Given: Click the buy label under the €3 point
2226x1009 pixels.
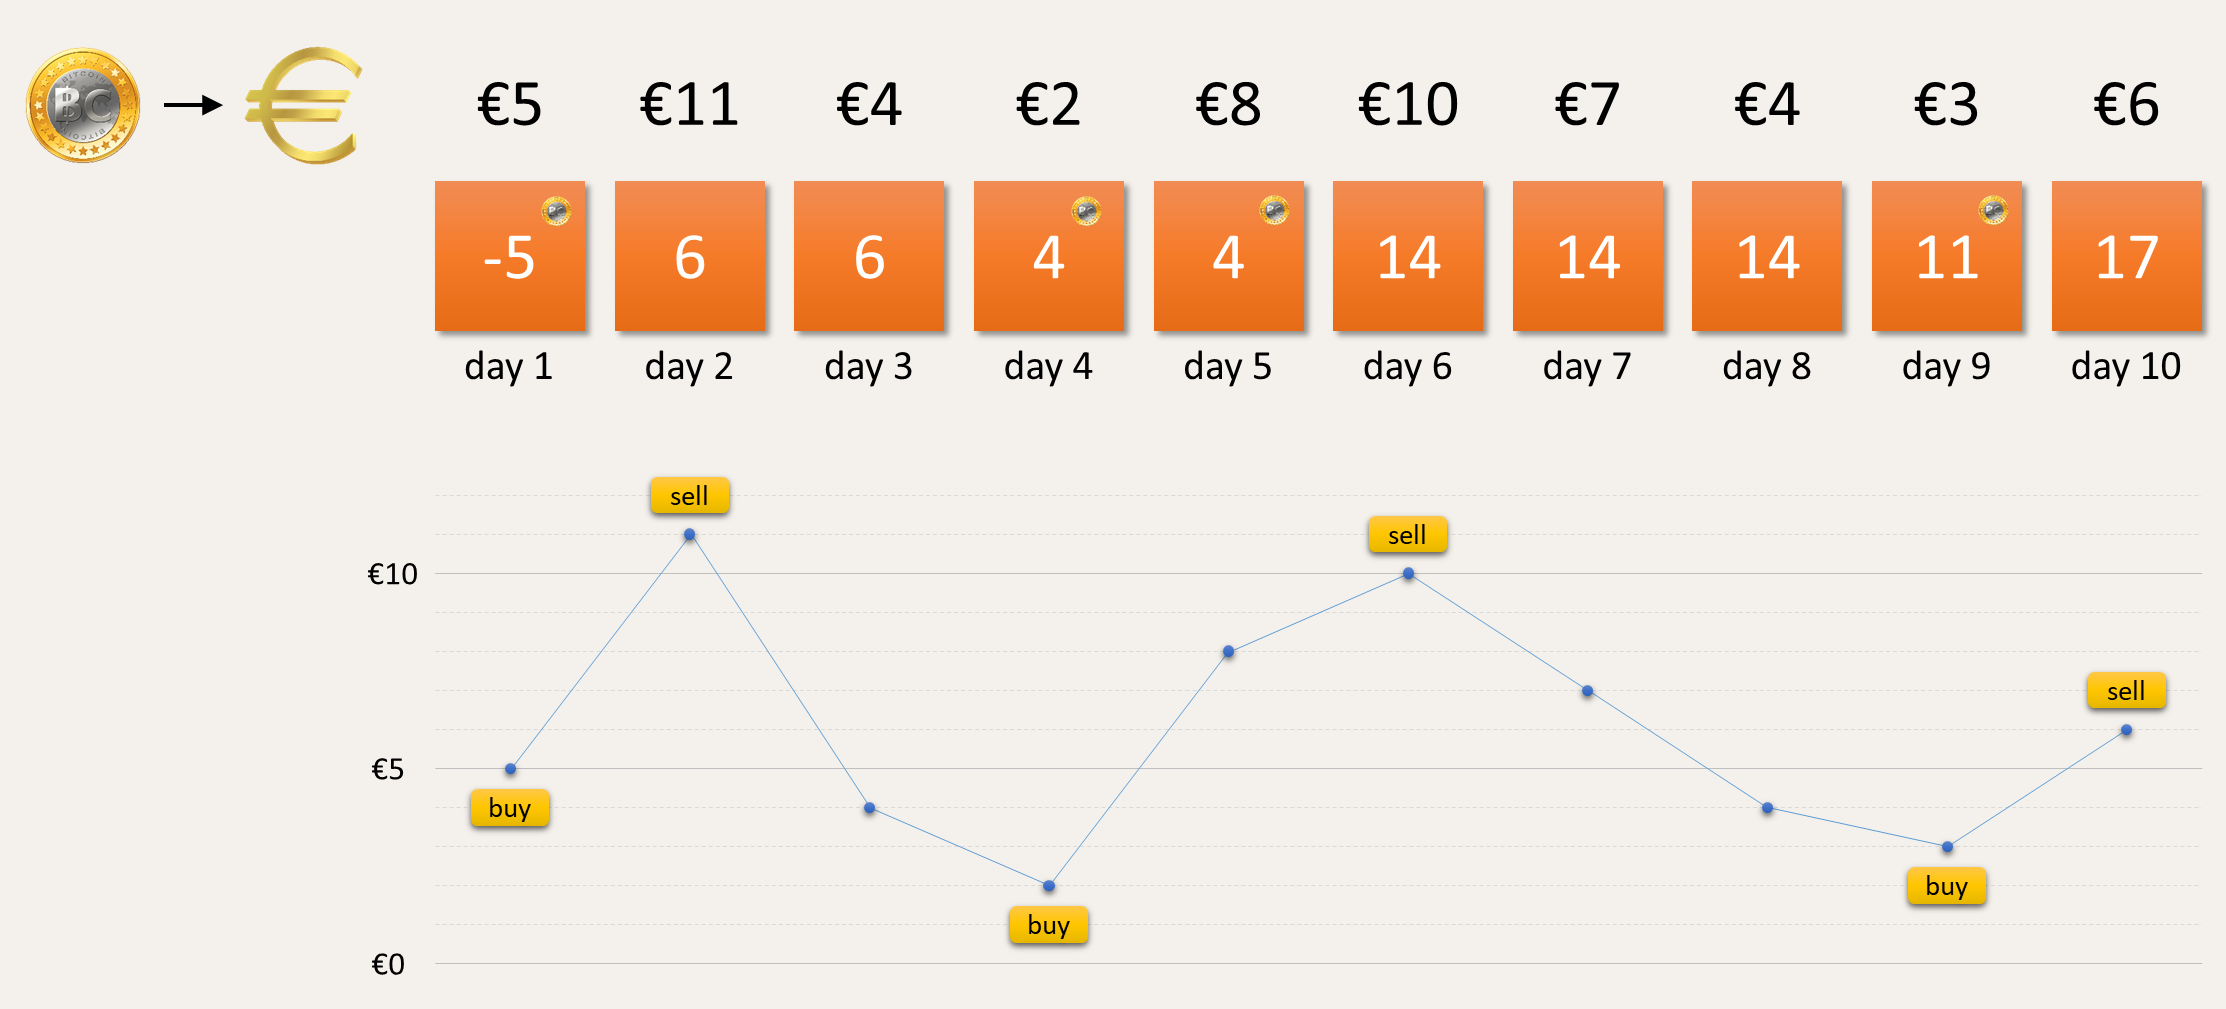Looking at the screenshot, I should click(1946, 886).
